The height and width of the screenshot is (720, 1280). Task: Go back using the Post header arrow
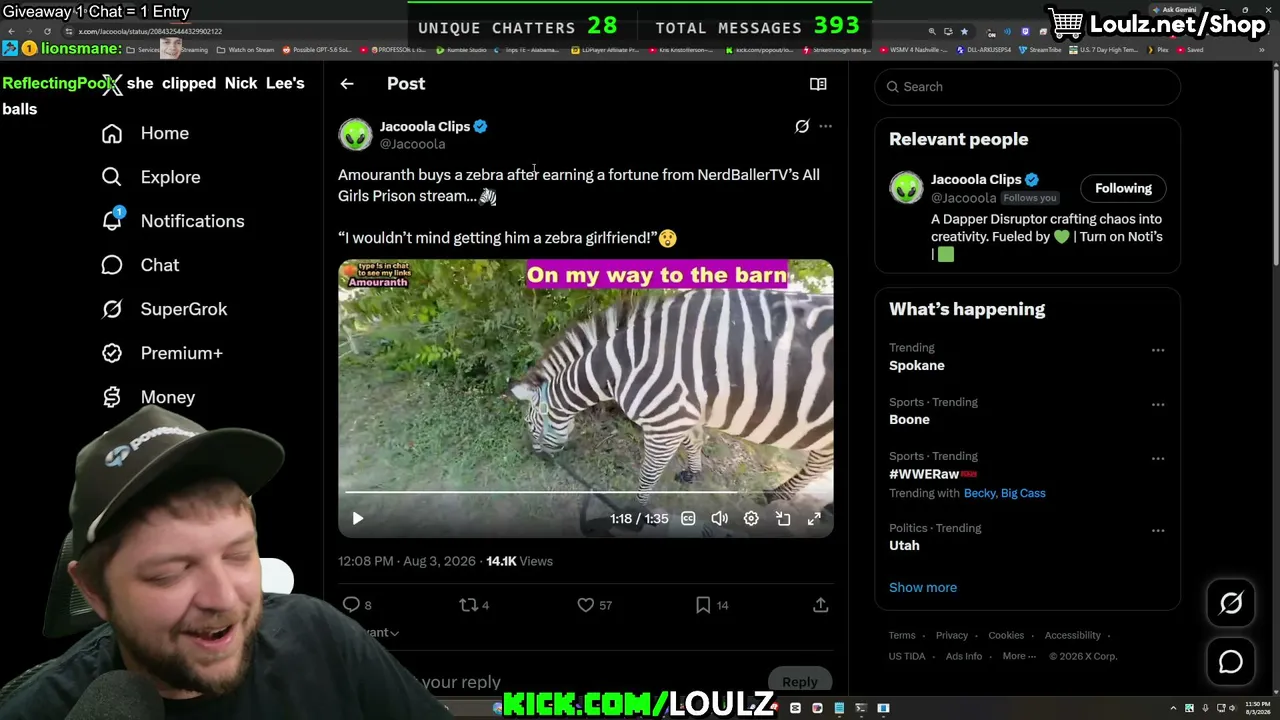[x=347, y=84]
